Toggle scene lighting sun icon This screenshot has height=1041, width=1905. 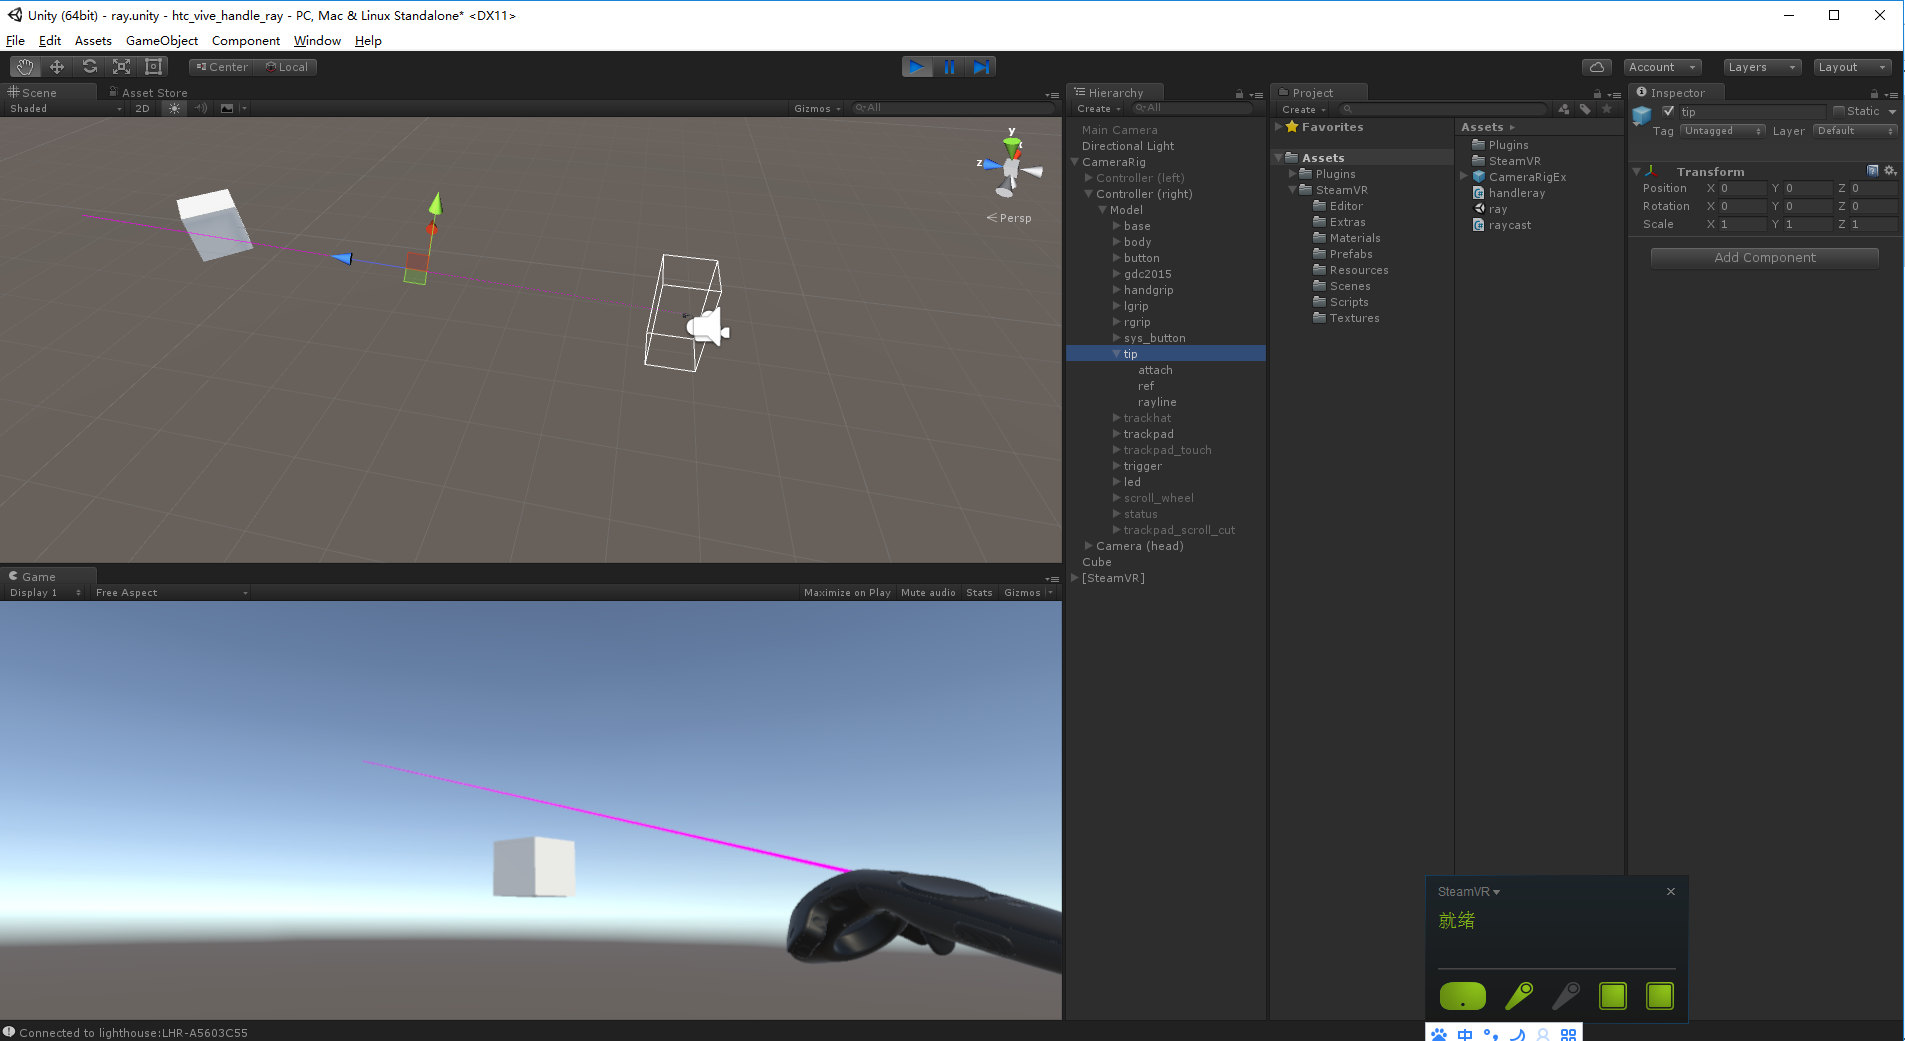(175, 108)
